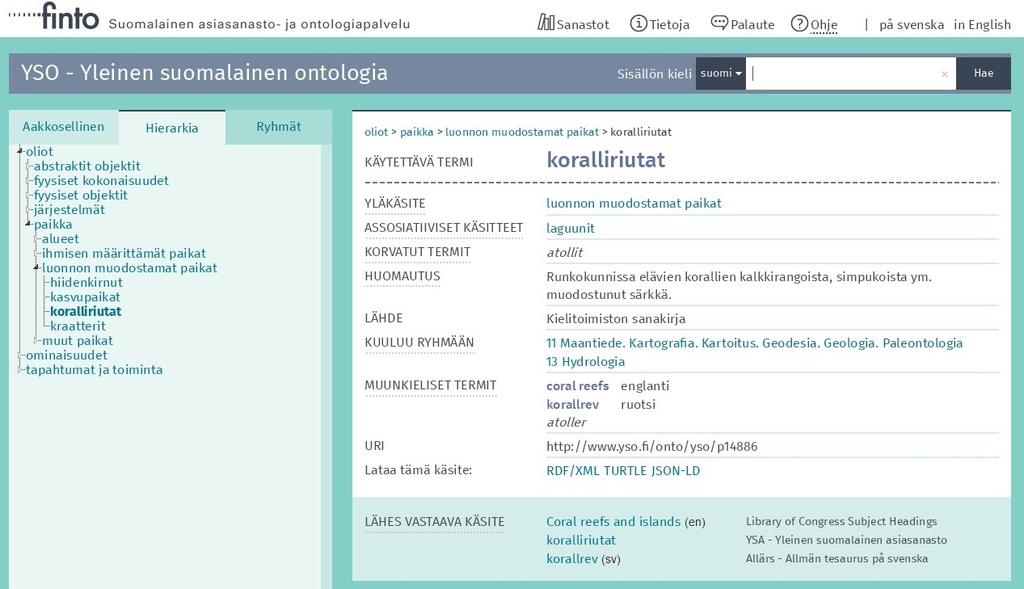Open korallrev (sv) Allärs match
Screen dimensions: 1024x589
click(572, 559)
